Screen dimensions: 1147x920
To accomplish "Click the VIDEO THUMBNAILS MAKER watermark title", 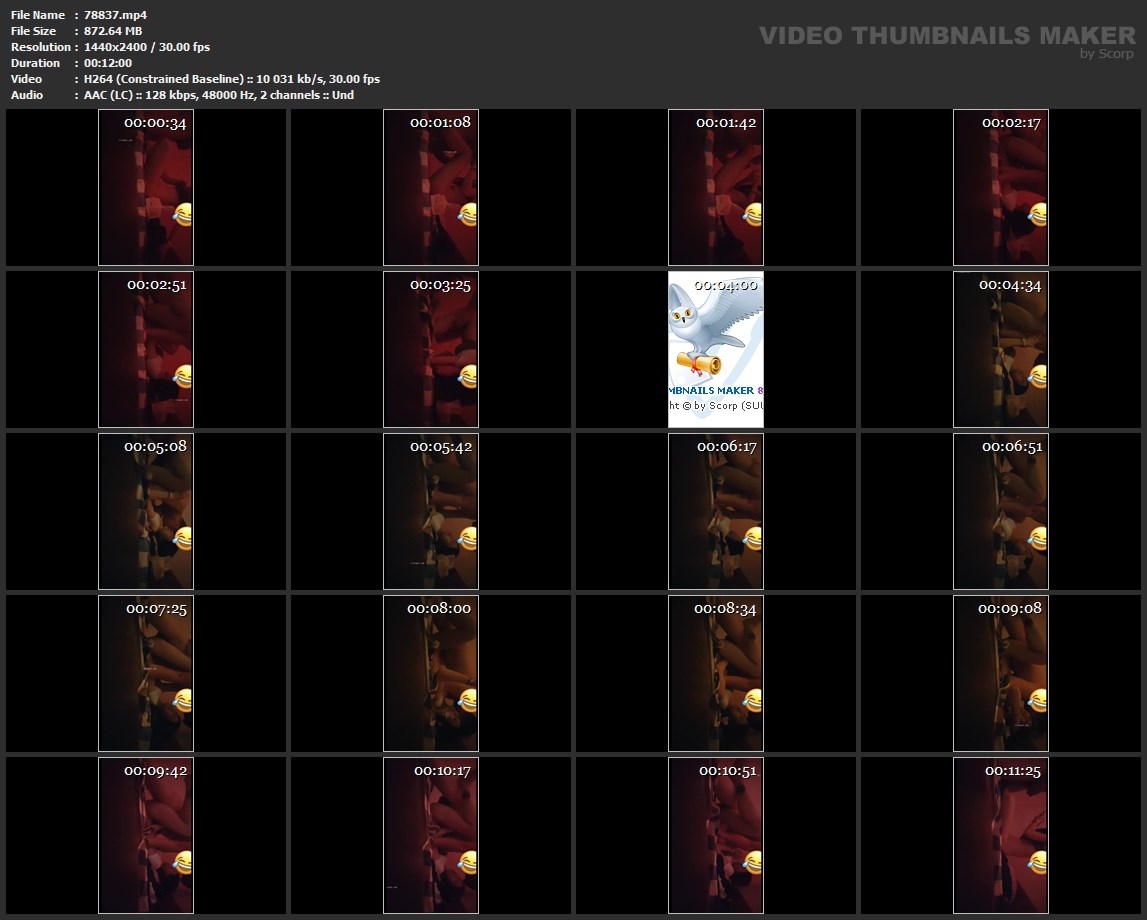I will (x=946, y=36).
